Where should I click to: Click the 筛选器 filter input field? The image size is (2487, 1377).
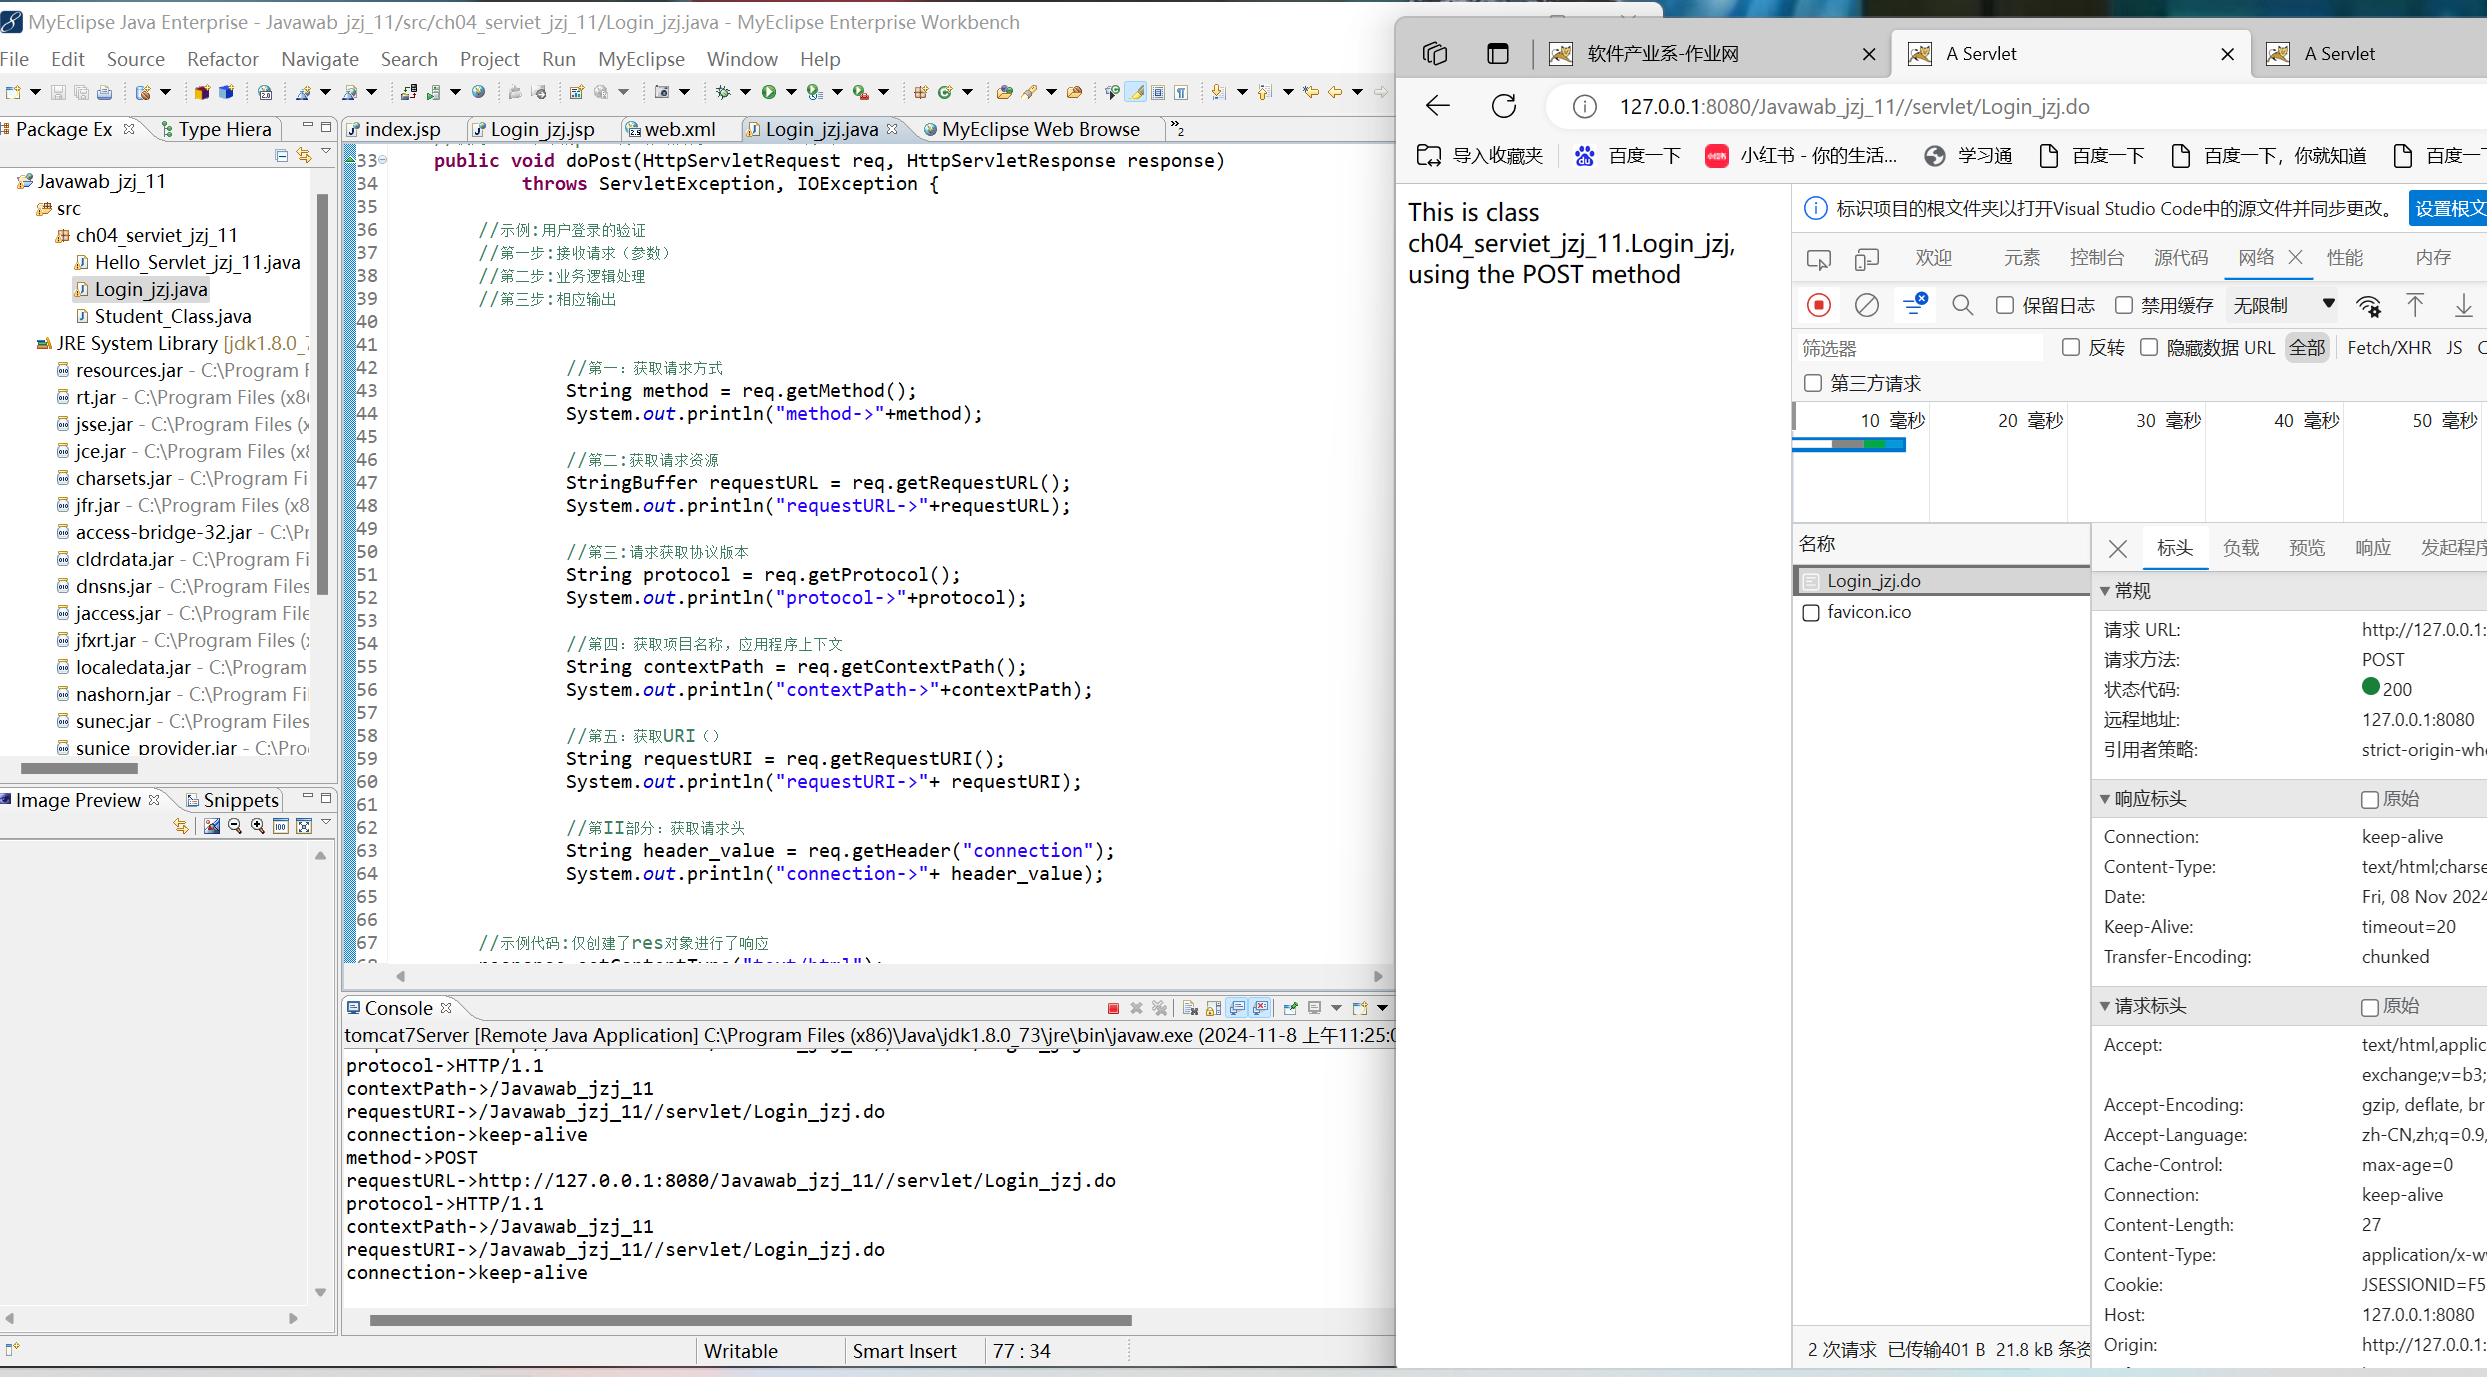(1920, 348)
